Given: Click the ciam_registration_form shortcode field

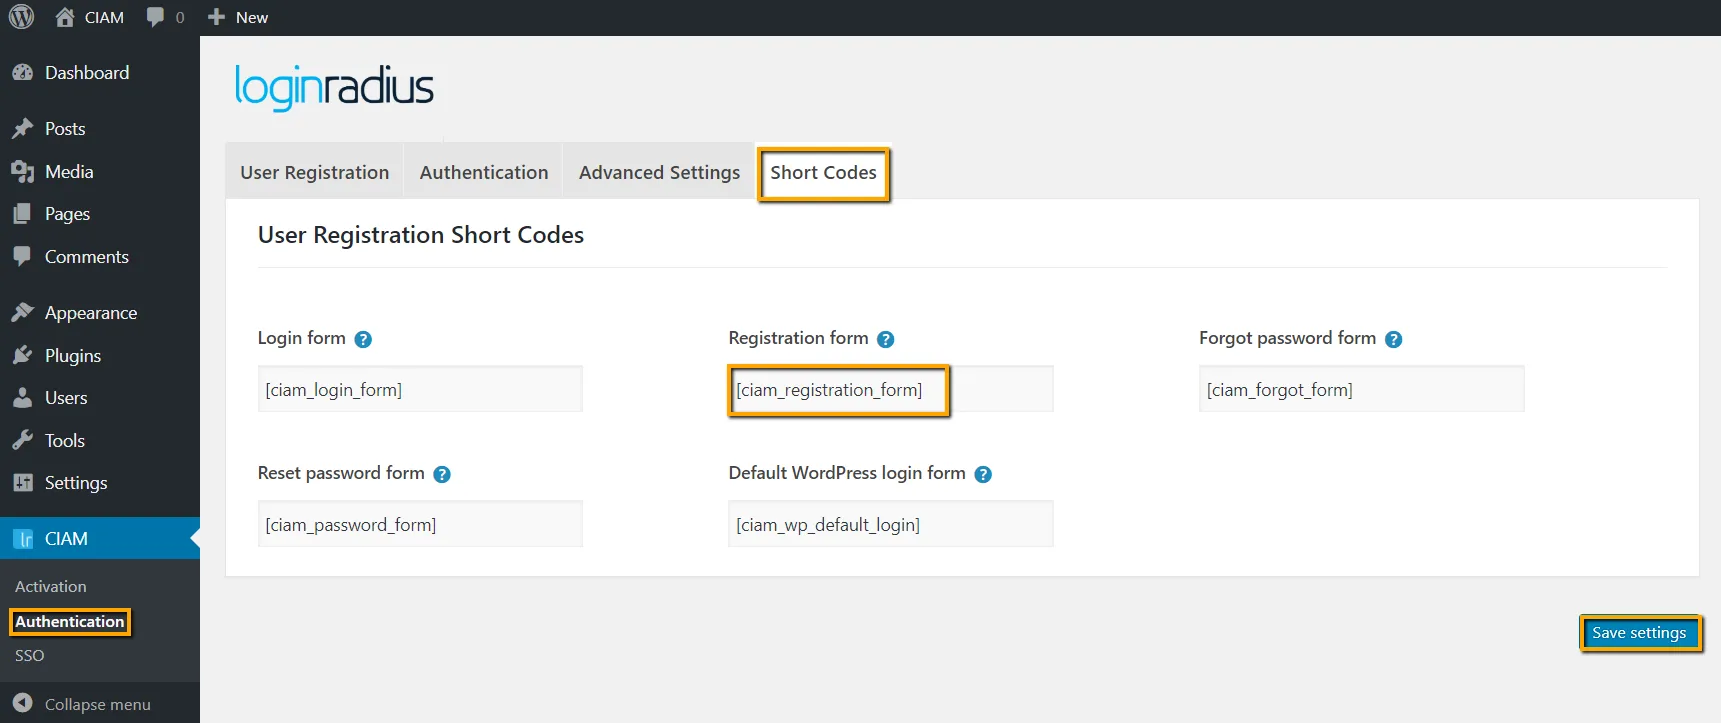Looking at the screenshot, I should tap(890, 389).
